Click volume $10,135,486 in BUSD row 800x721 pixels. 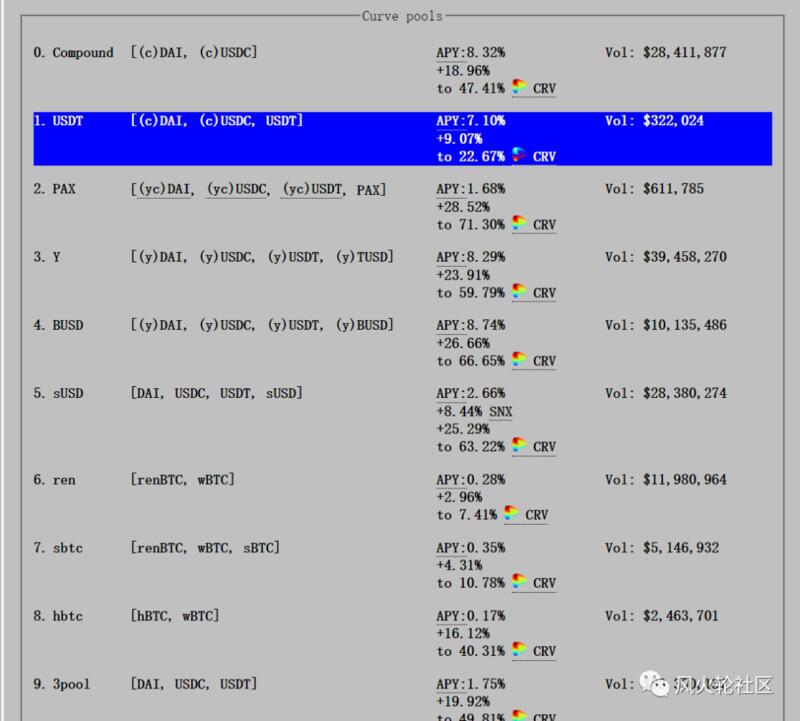[x=685, y=326]
